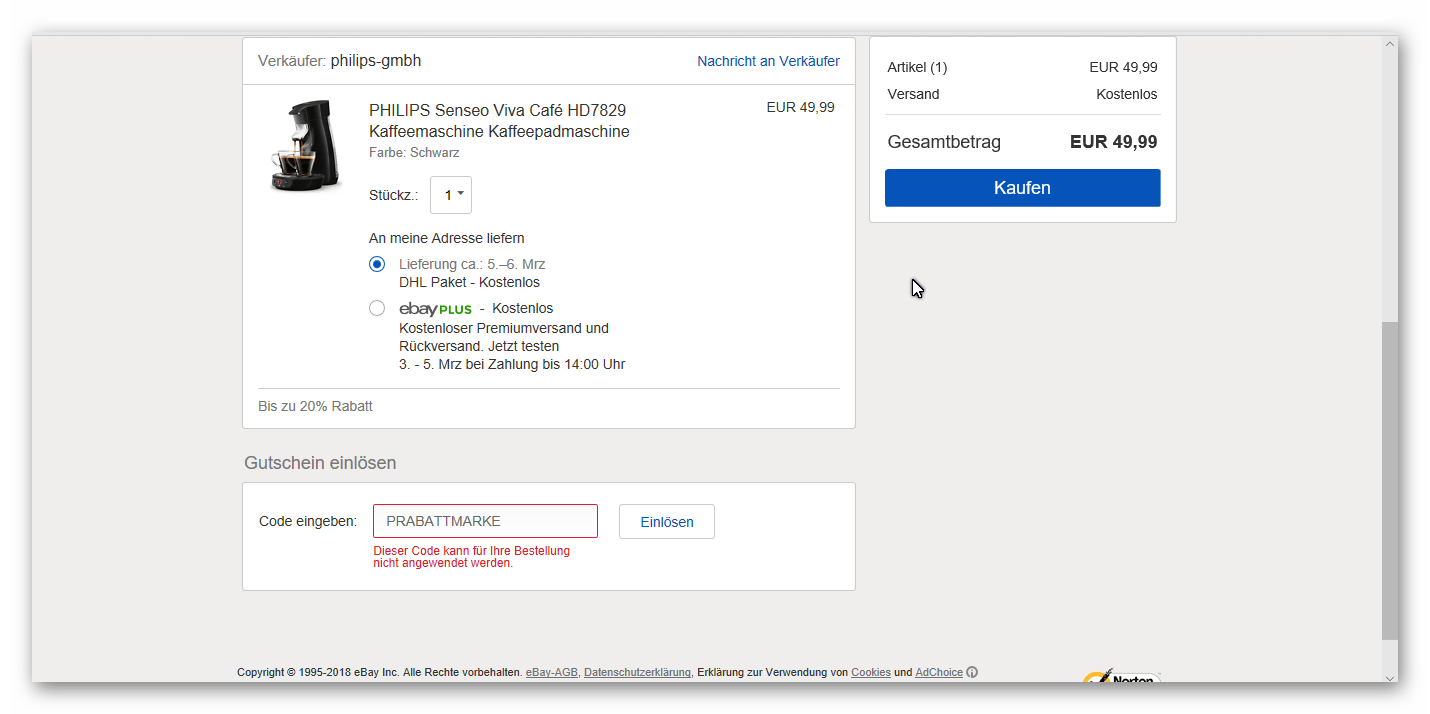Click the Kaufen button
Image resolution: width=1430 pixels, height=714 pixels.
pyautogui.click(x=1022, y=188)
